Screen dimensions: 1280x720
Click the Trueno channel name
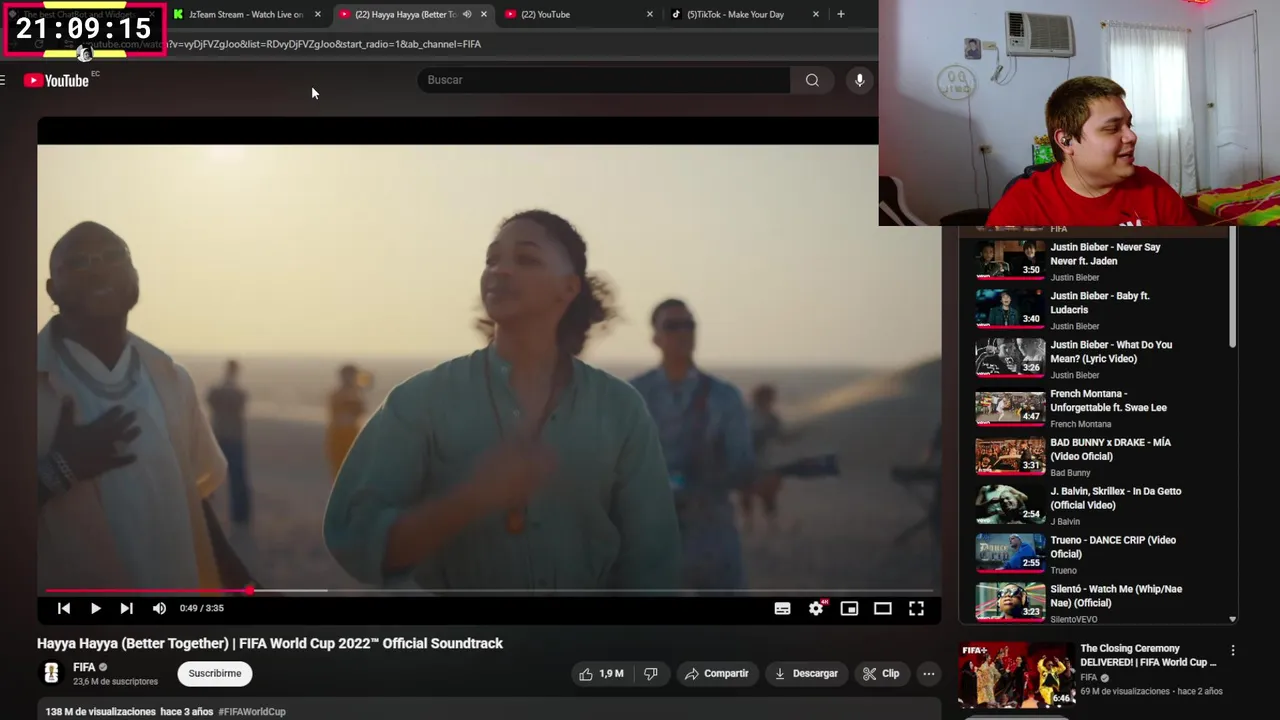(1063, 571)
